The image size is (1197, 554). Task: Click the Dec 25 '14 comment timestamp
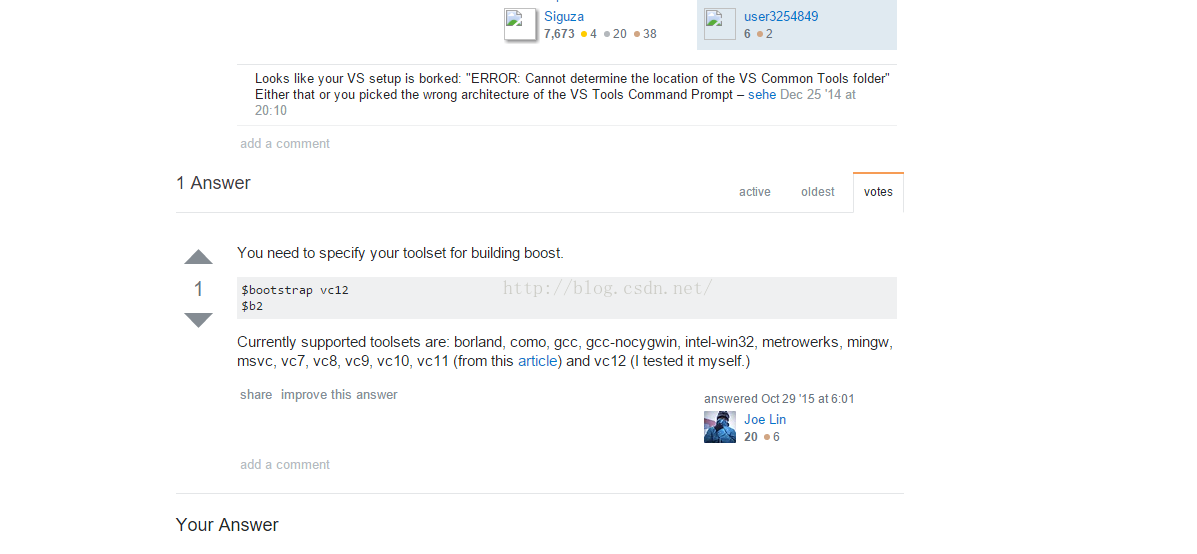pos(817,95)
